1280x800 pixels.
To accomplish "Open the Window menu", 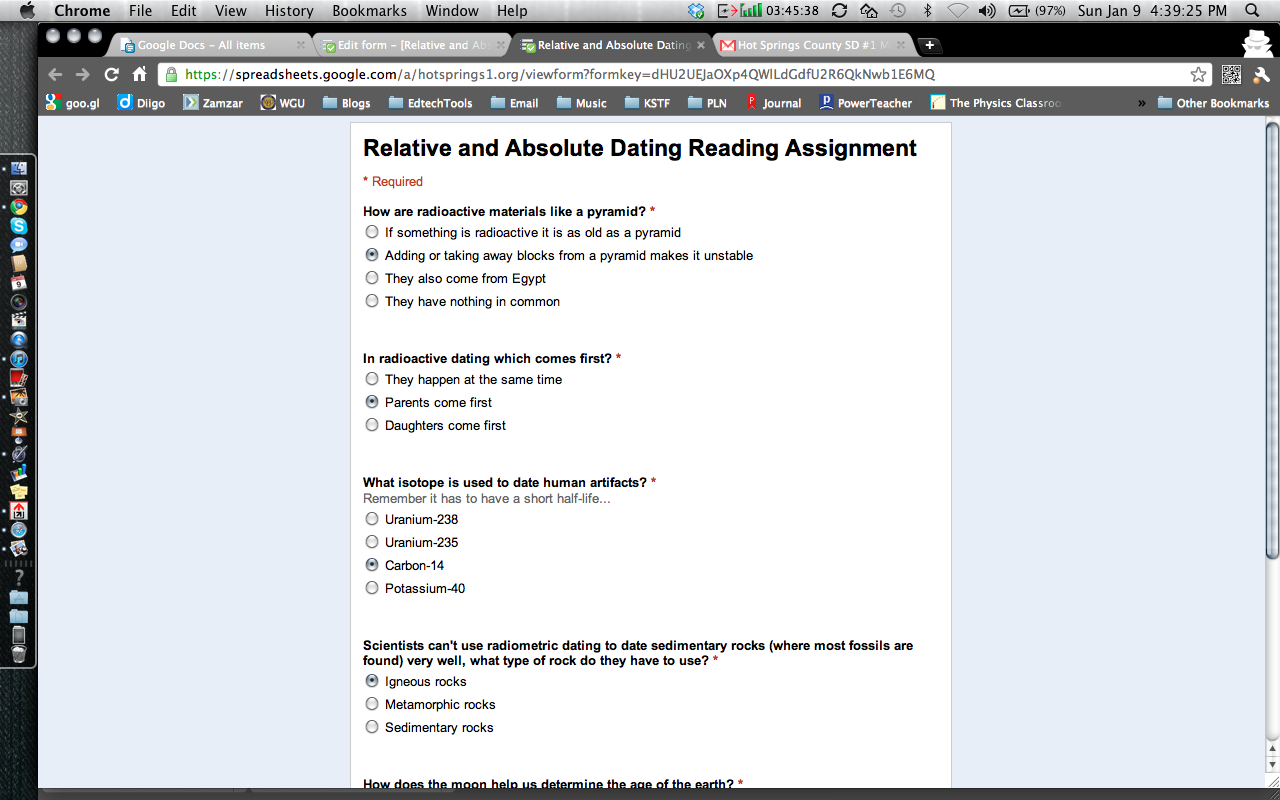I will [x=452, y=11].
